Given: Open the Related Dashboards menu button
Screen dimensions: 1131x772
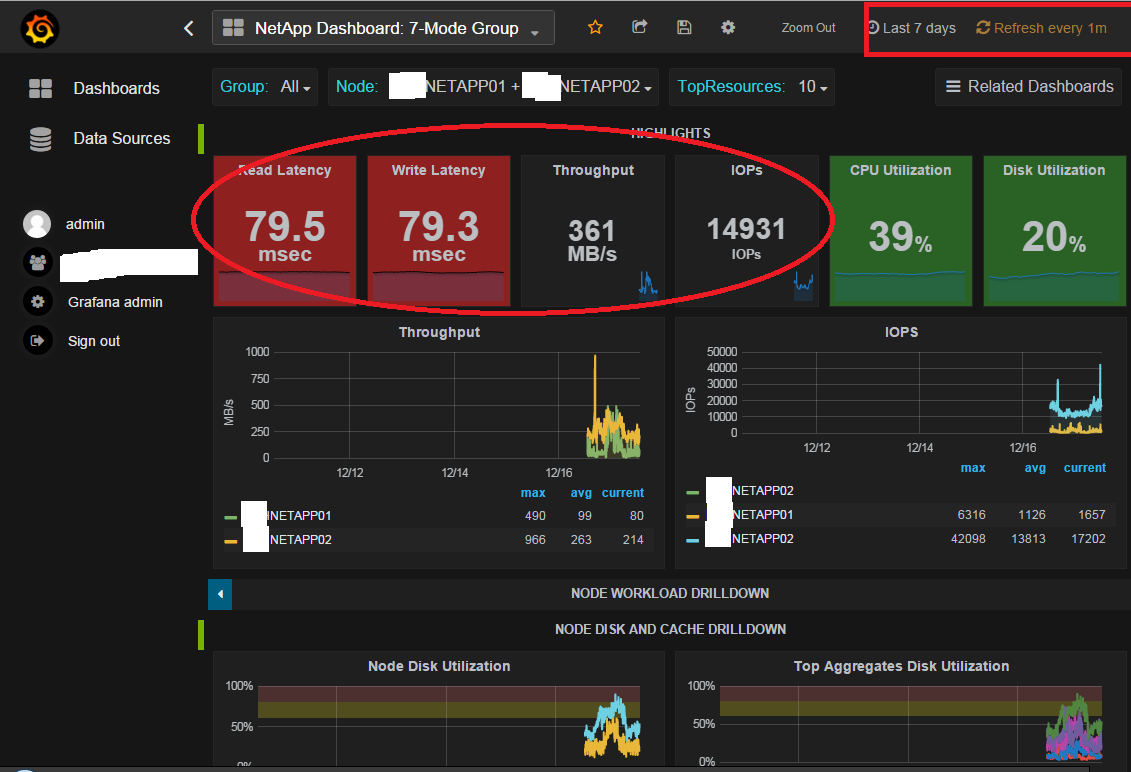Looking at the screenshot, I should (x=1029, y=87).
